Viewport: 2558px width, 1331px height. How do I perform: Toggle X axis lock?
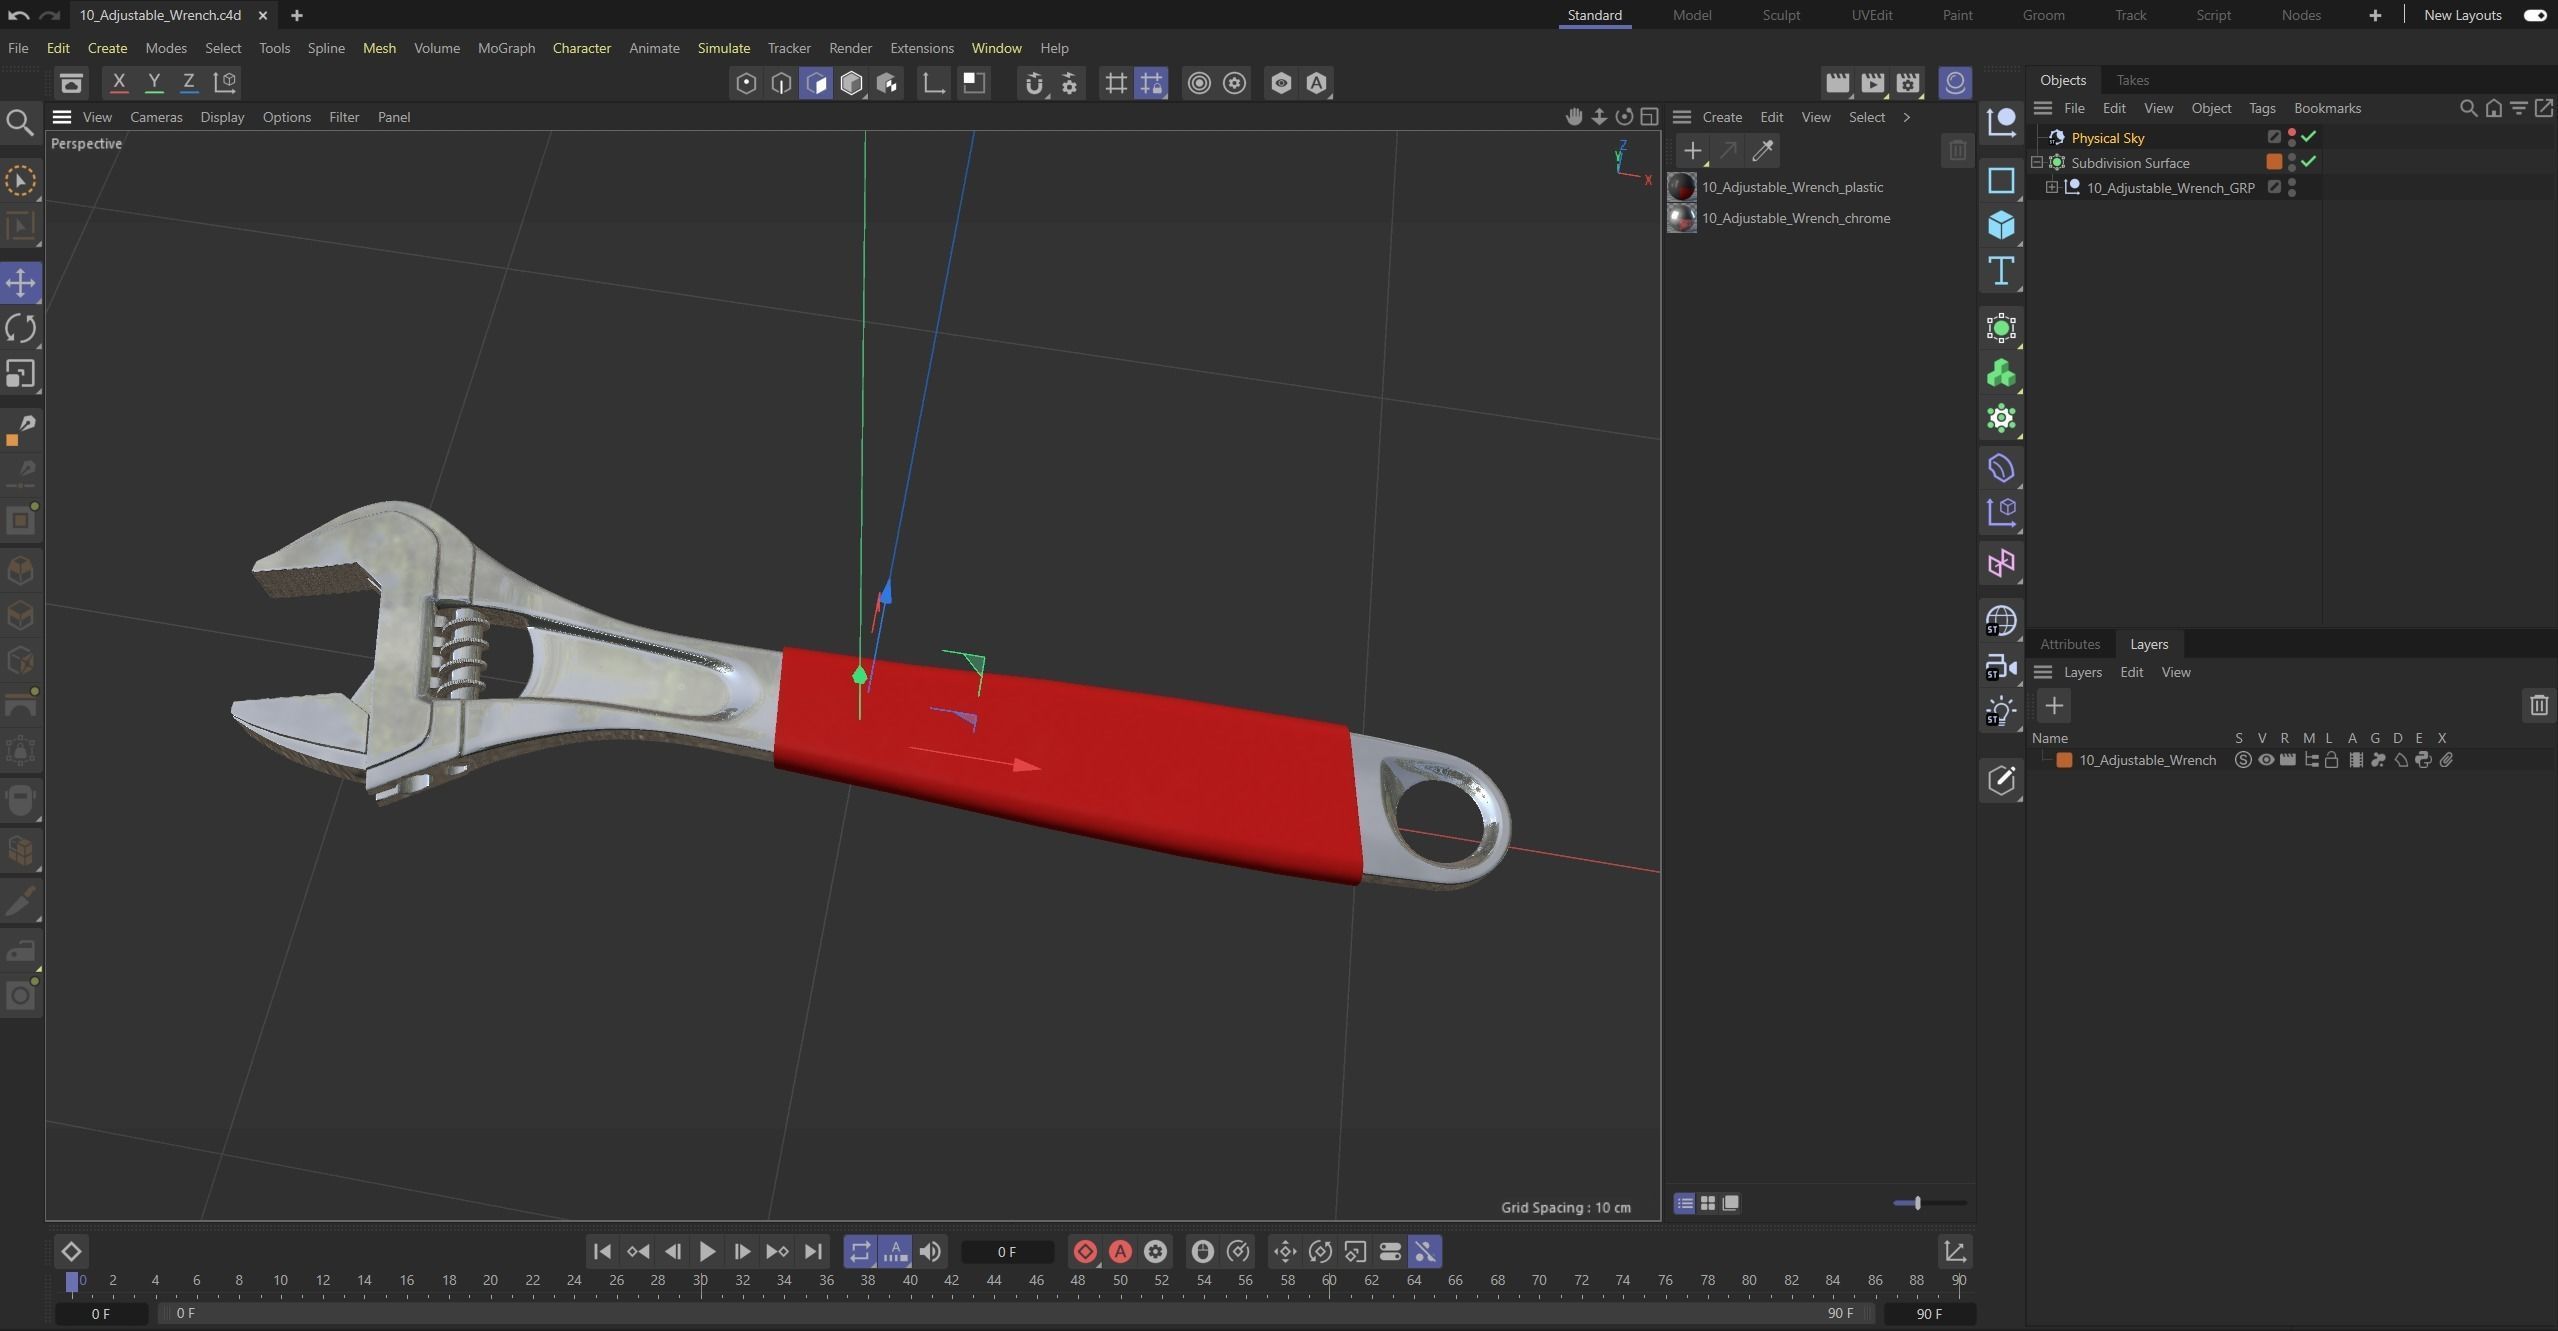tap(118, 83)
